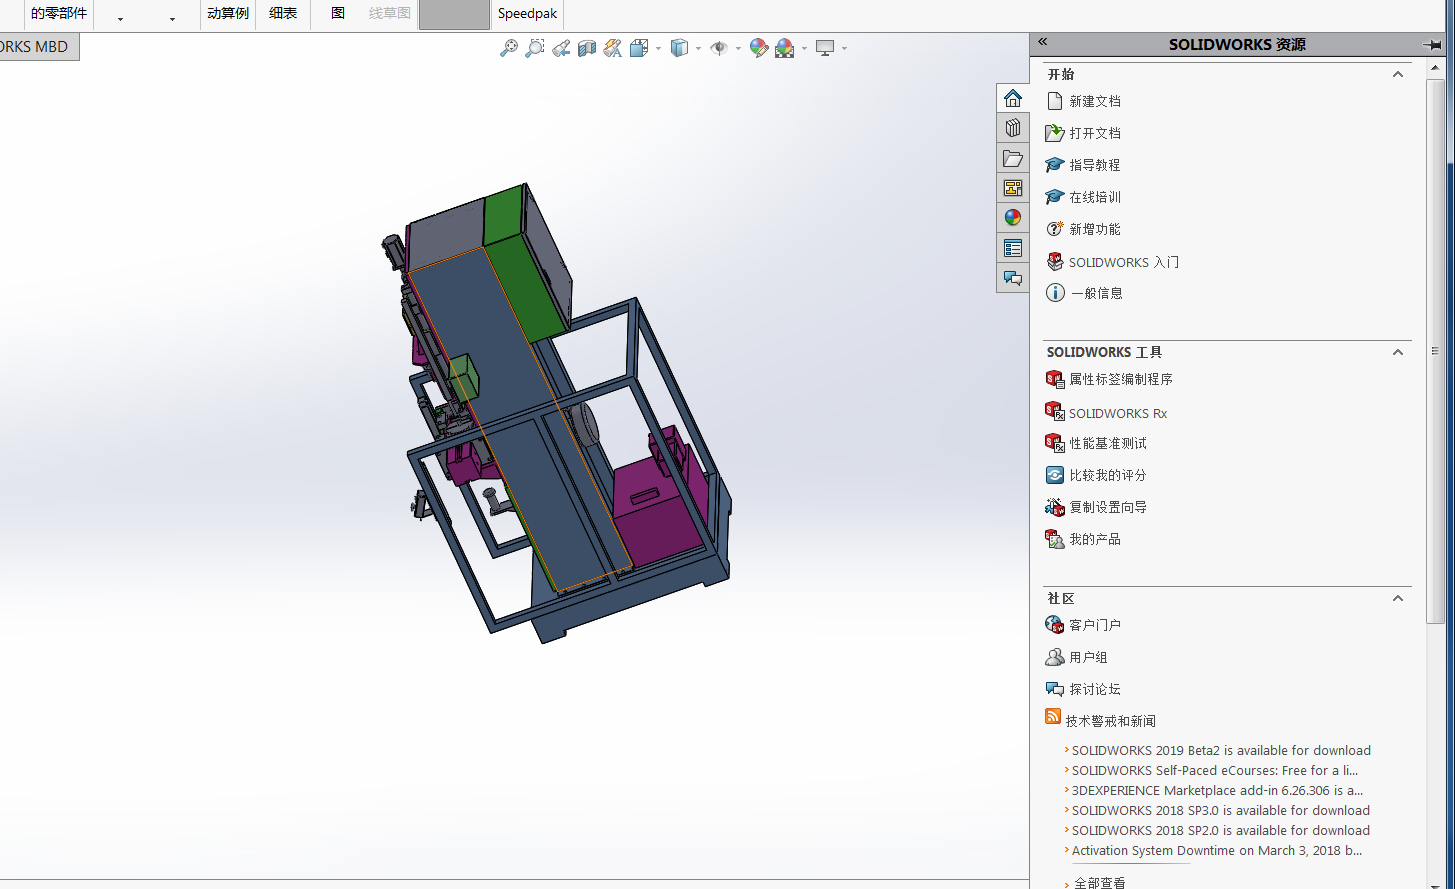The width and height of the screenshot is (1455, 889).
Task: Collapse the task pane with double-chevron
Action: pyautogui.click(x=1042, y=42)
